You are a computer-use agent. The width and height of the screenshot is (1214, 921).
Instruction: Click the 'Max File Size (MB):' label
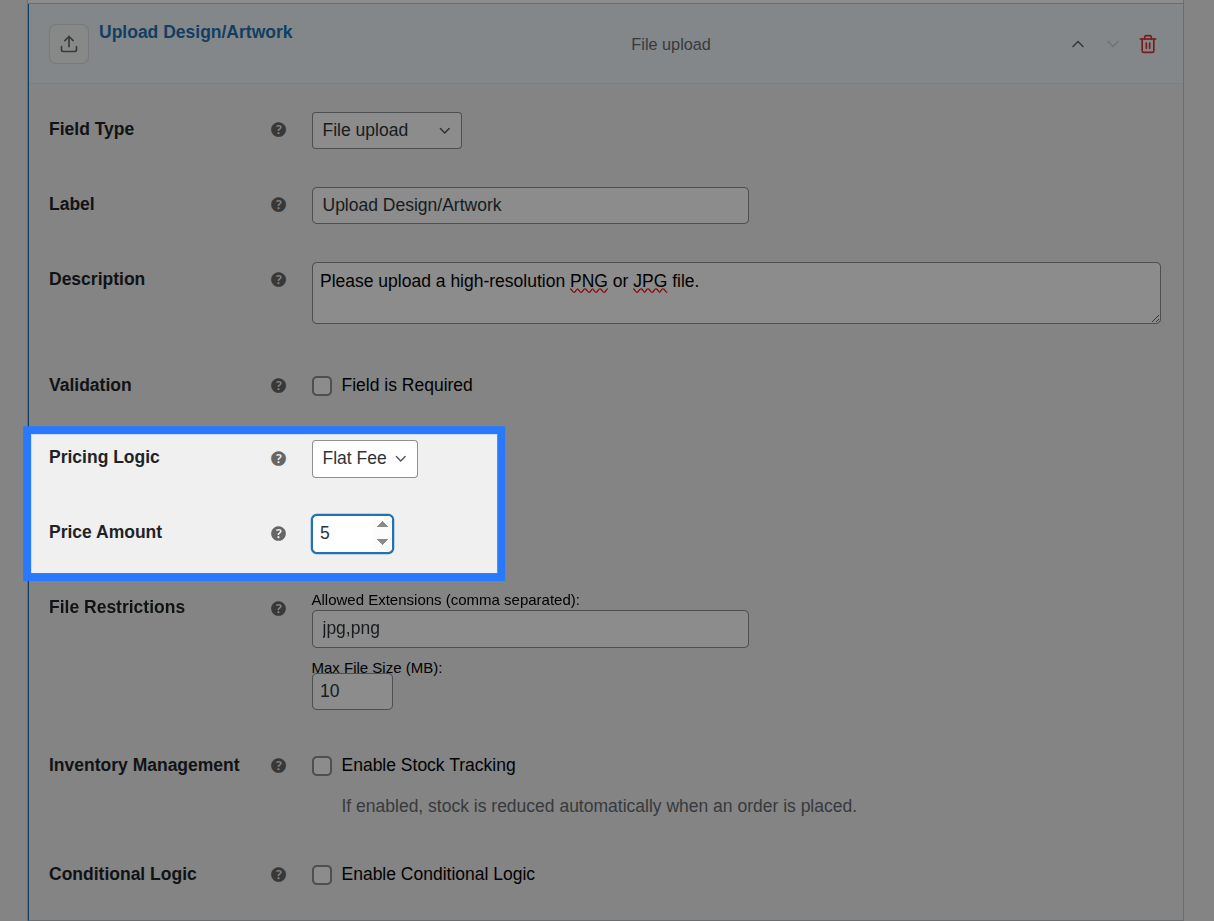(x=377, y=668)
